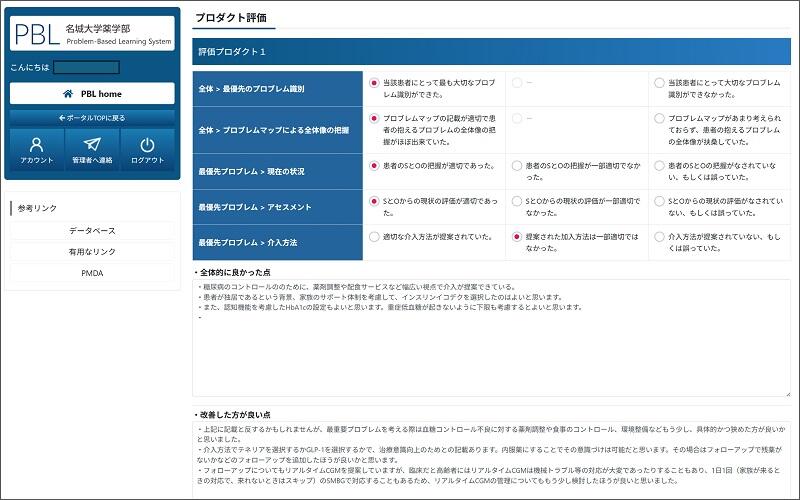800x500 pixels.
Task: Select 介入方法が提案されていない radio option
Action: point(659,237)
